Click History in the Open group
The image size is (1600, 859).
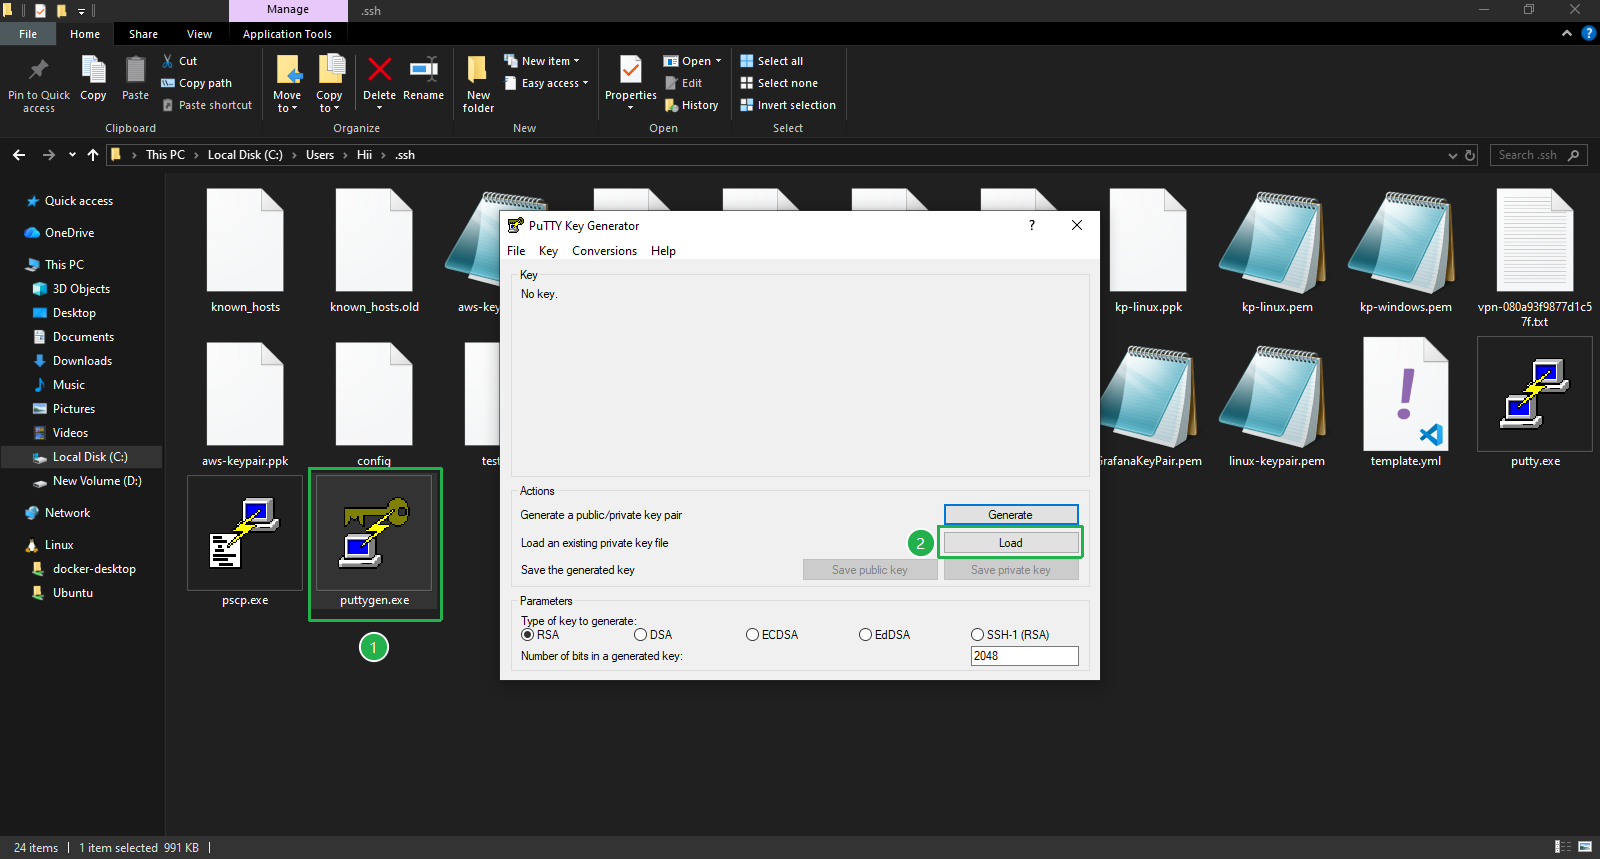pos(692,105)
